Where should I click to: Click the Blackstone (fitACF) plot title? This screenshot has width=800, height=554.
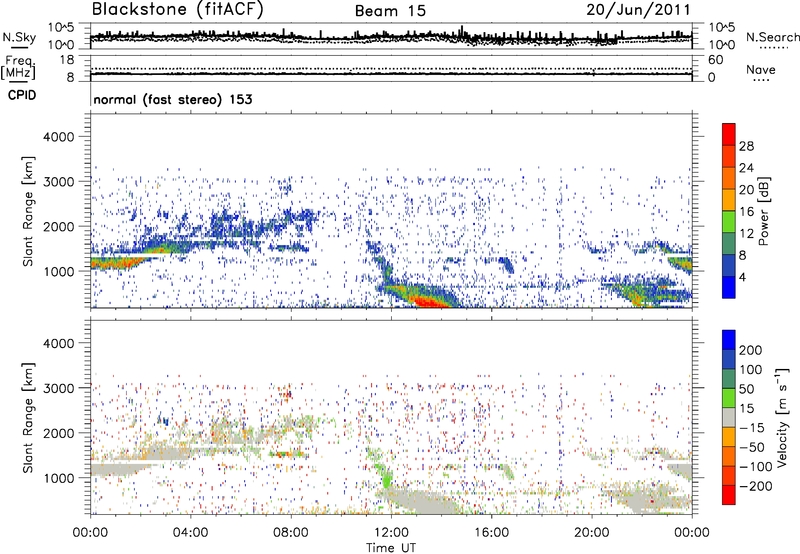[x=177, y=9]
